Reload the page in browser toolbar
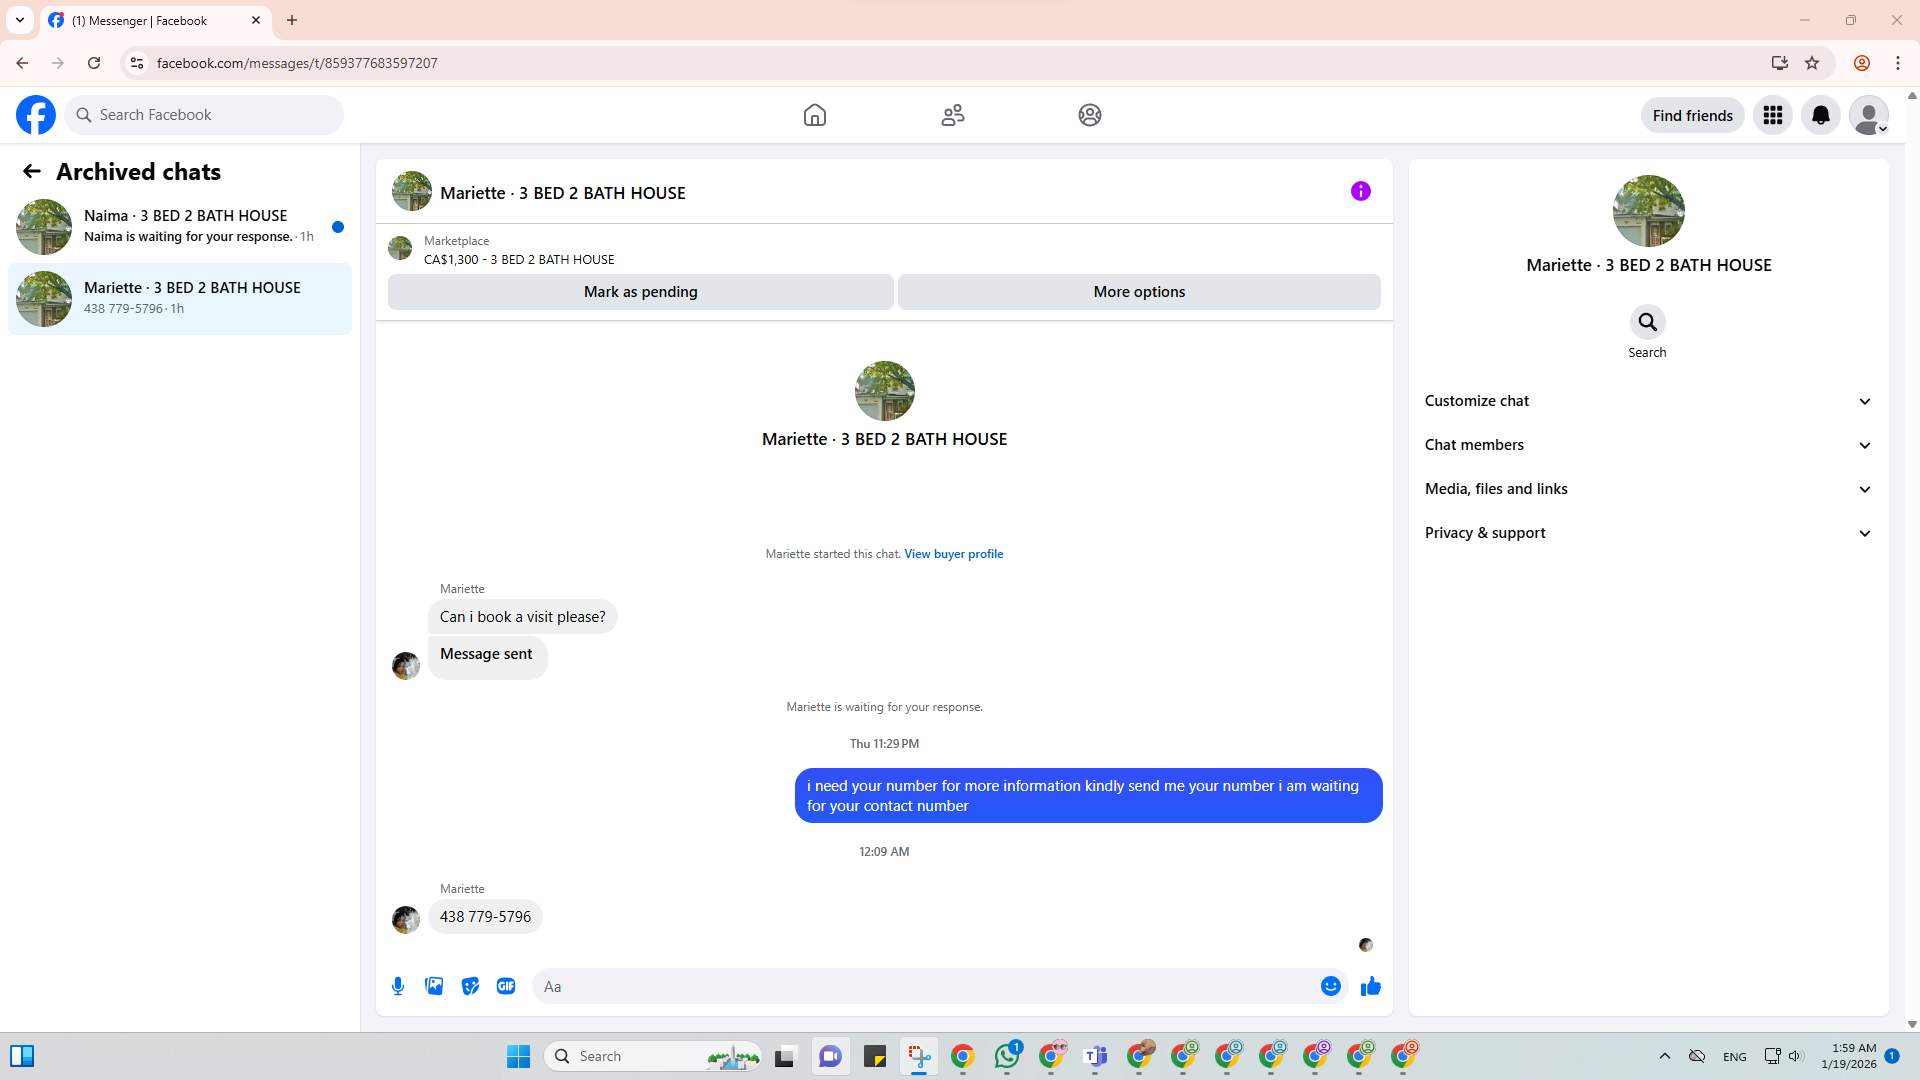Image resolution: width=1920 pixels, height=1080 pixels. 94,63
